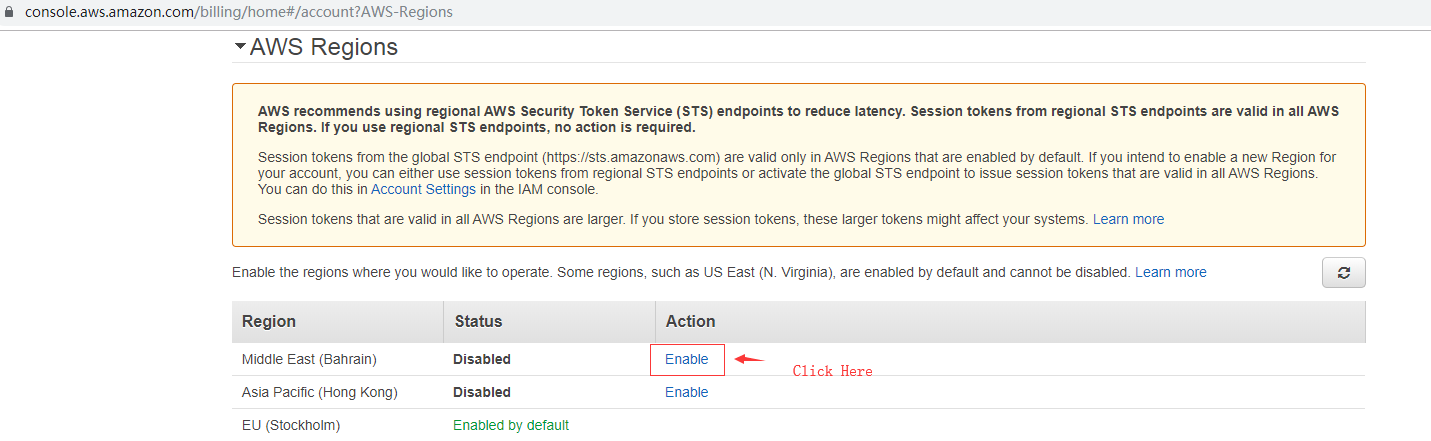1431x441 pixels.
Task: Enable the Asia Pacific (Hong Kong) region
Action: pos(686,392)
